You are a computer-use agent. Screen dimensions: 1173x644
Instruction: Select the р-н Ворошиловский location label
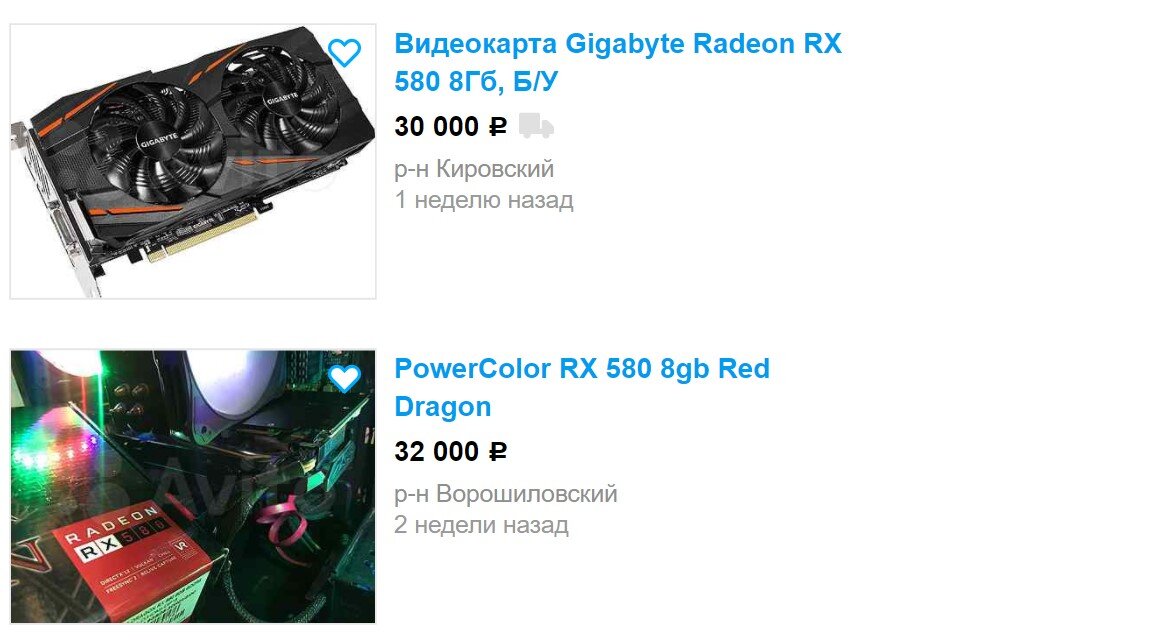[506, 494]
